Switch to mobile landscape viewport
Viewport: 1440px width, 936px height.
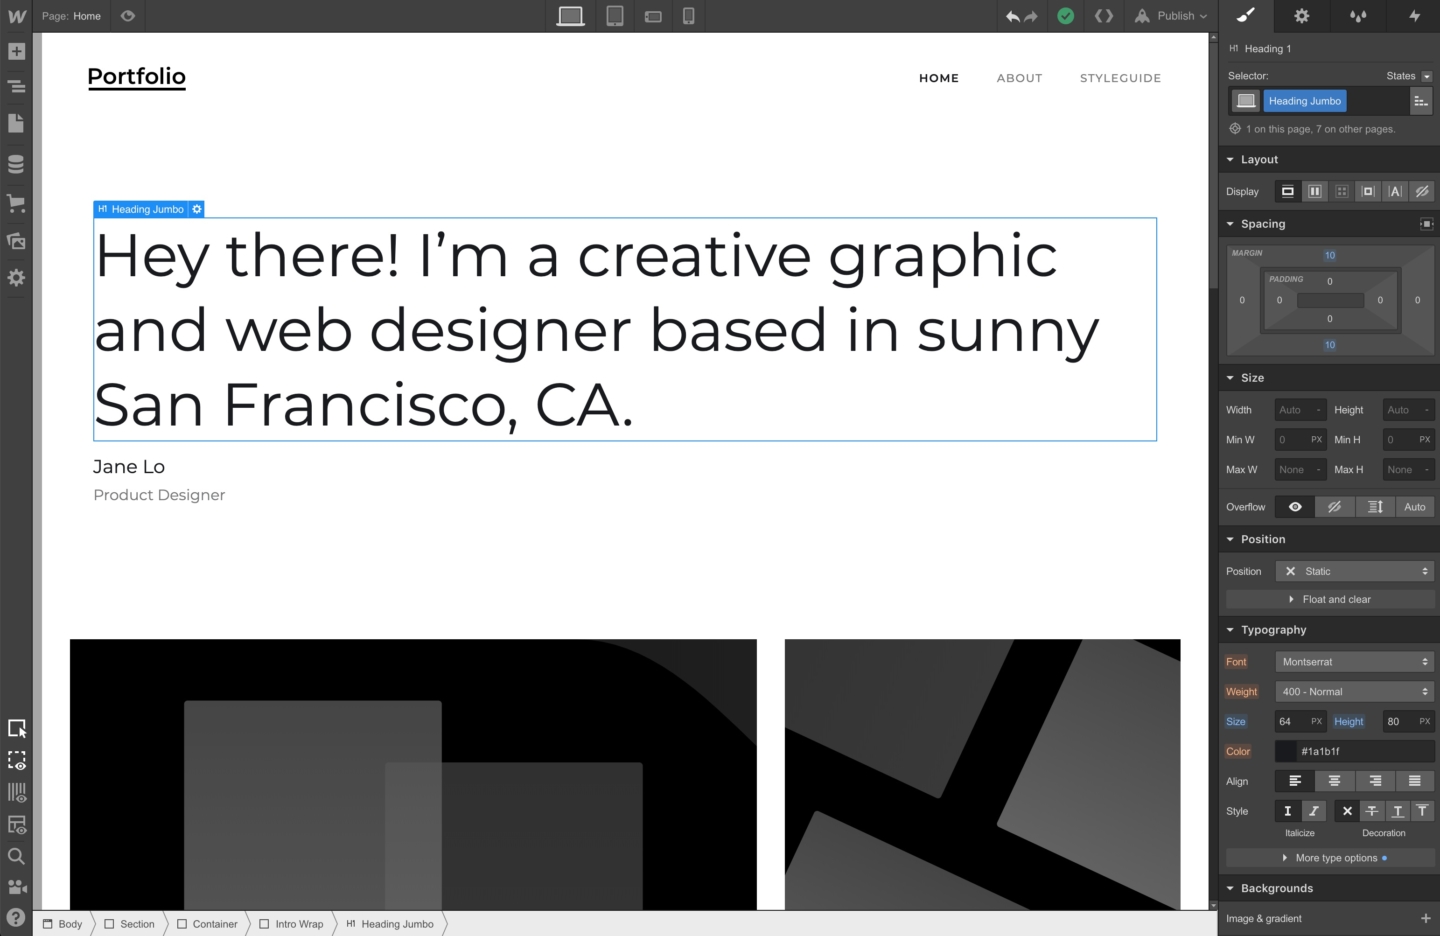pyautogui.click(x=653, y=16)
